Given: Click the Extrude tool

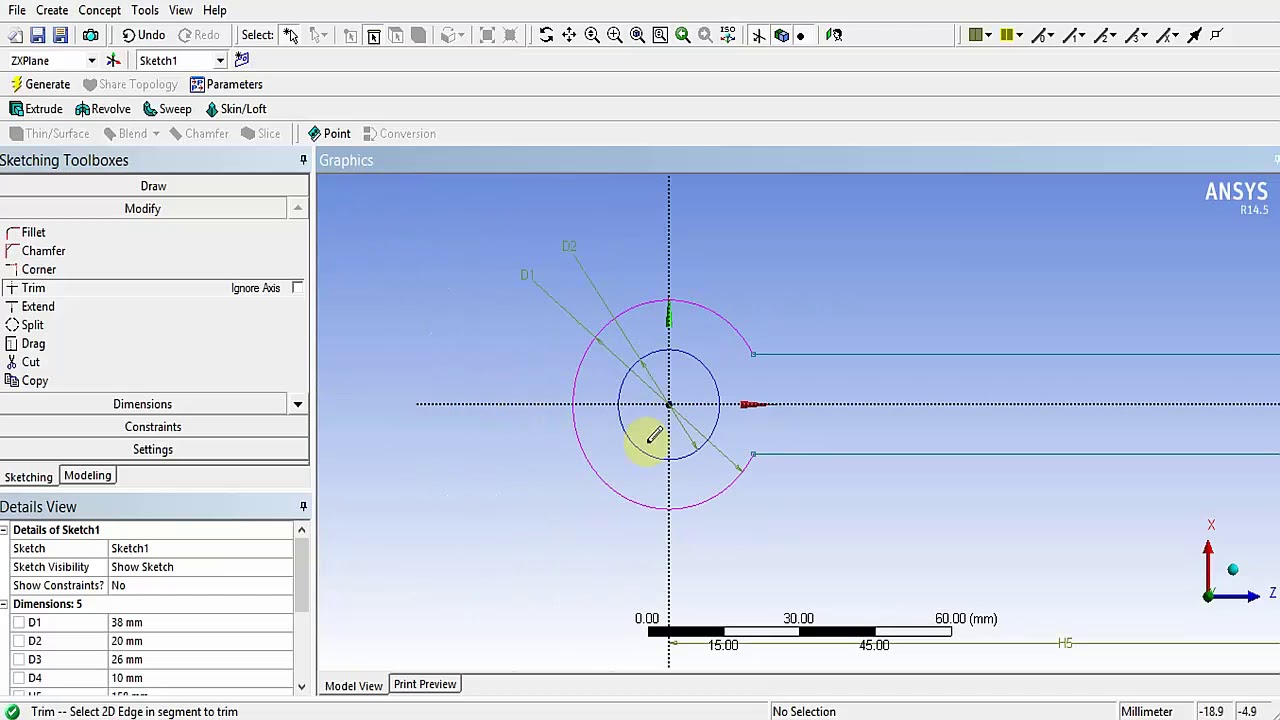Looking at the screenshot, I should [36, 109].
